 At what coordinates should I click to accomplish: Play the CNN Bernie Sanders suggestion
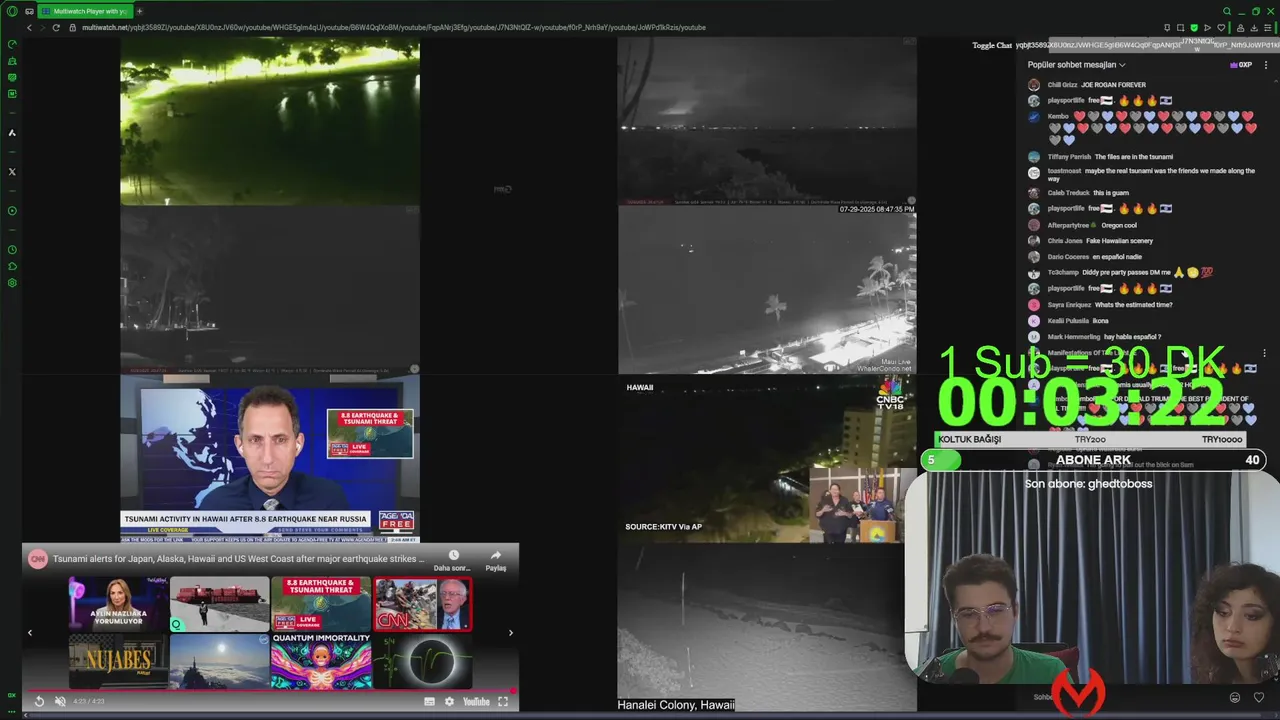pos(422,604)
